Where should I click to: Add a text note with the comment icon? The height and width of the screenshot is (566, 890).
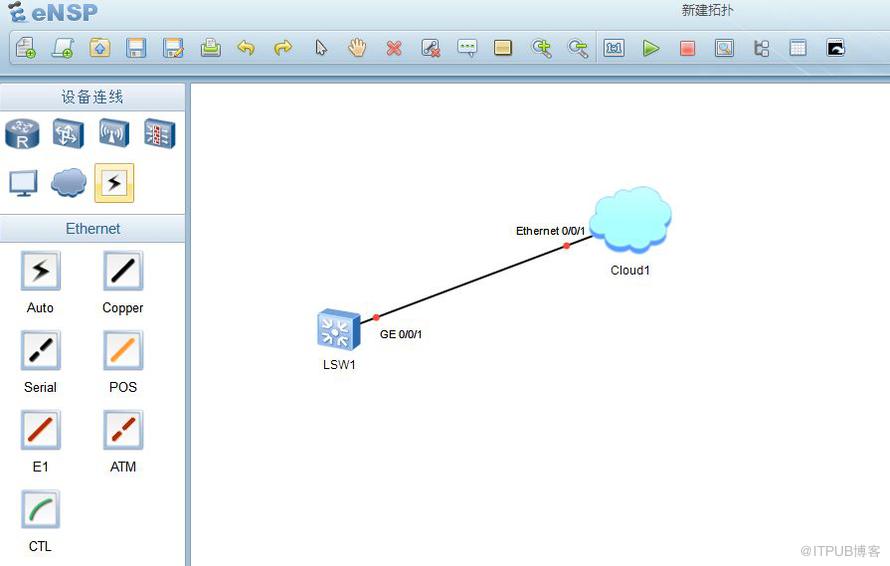pyautogui.click(x=467, y=48)
